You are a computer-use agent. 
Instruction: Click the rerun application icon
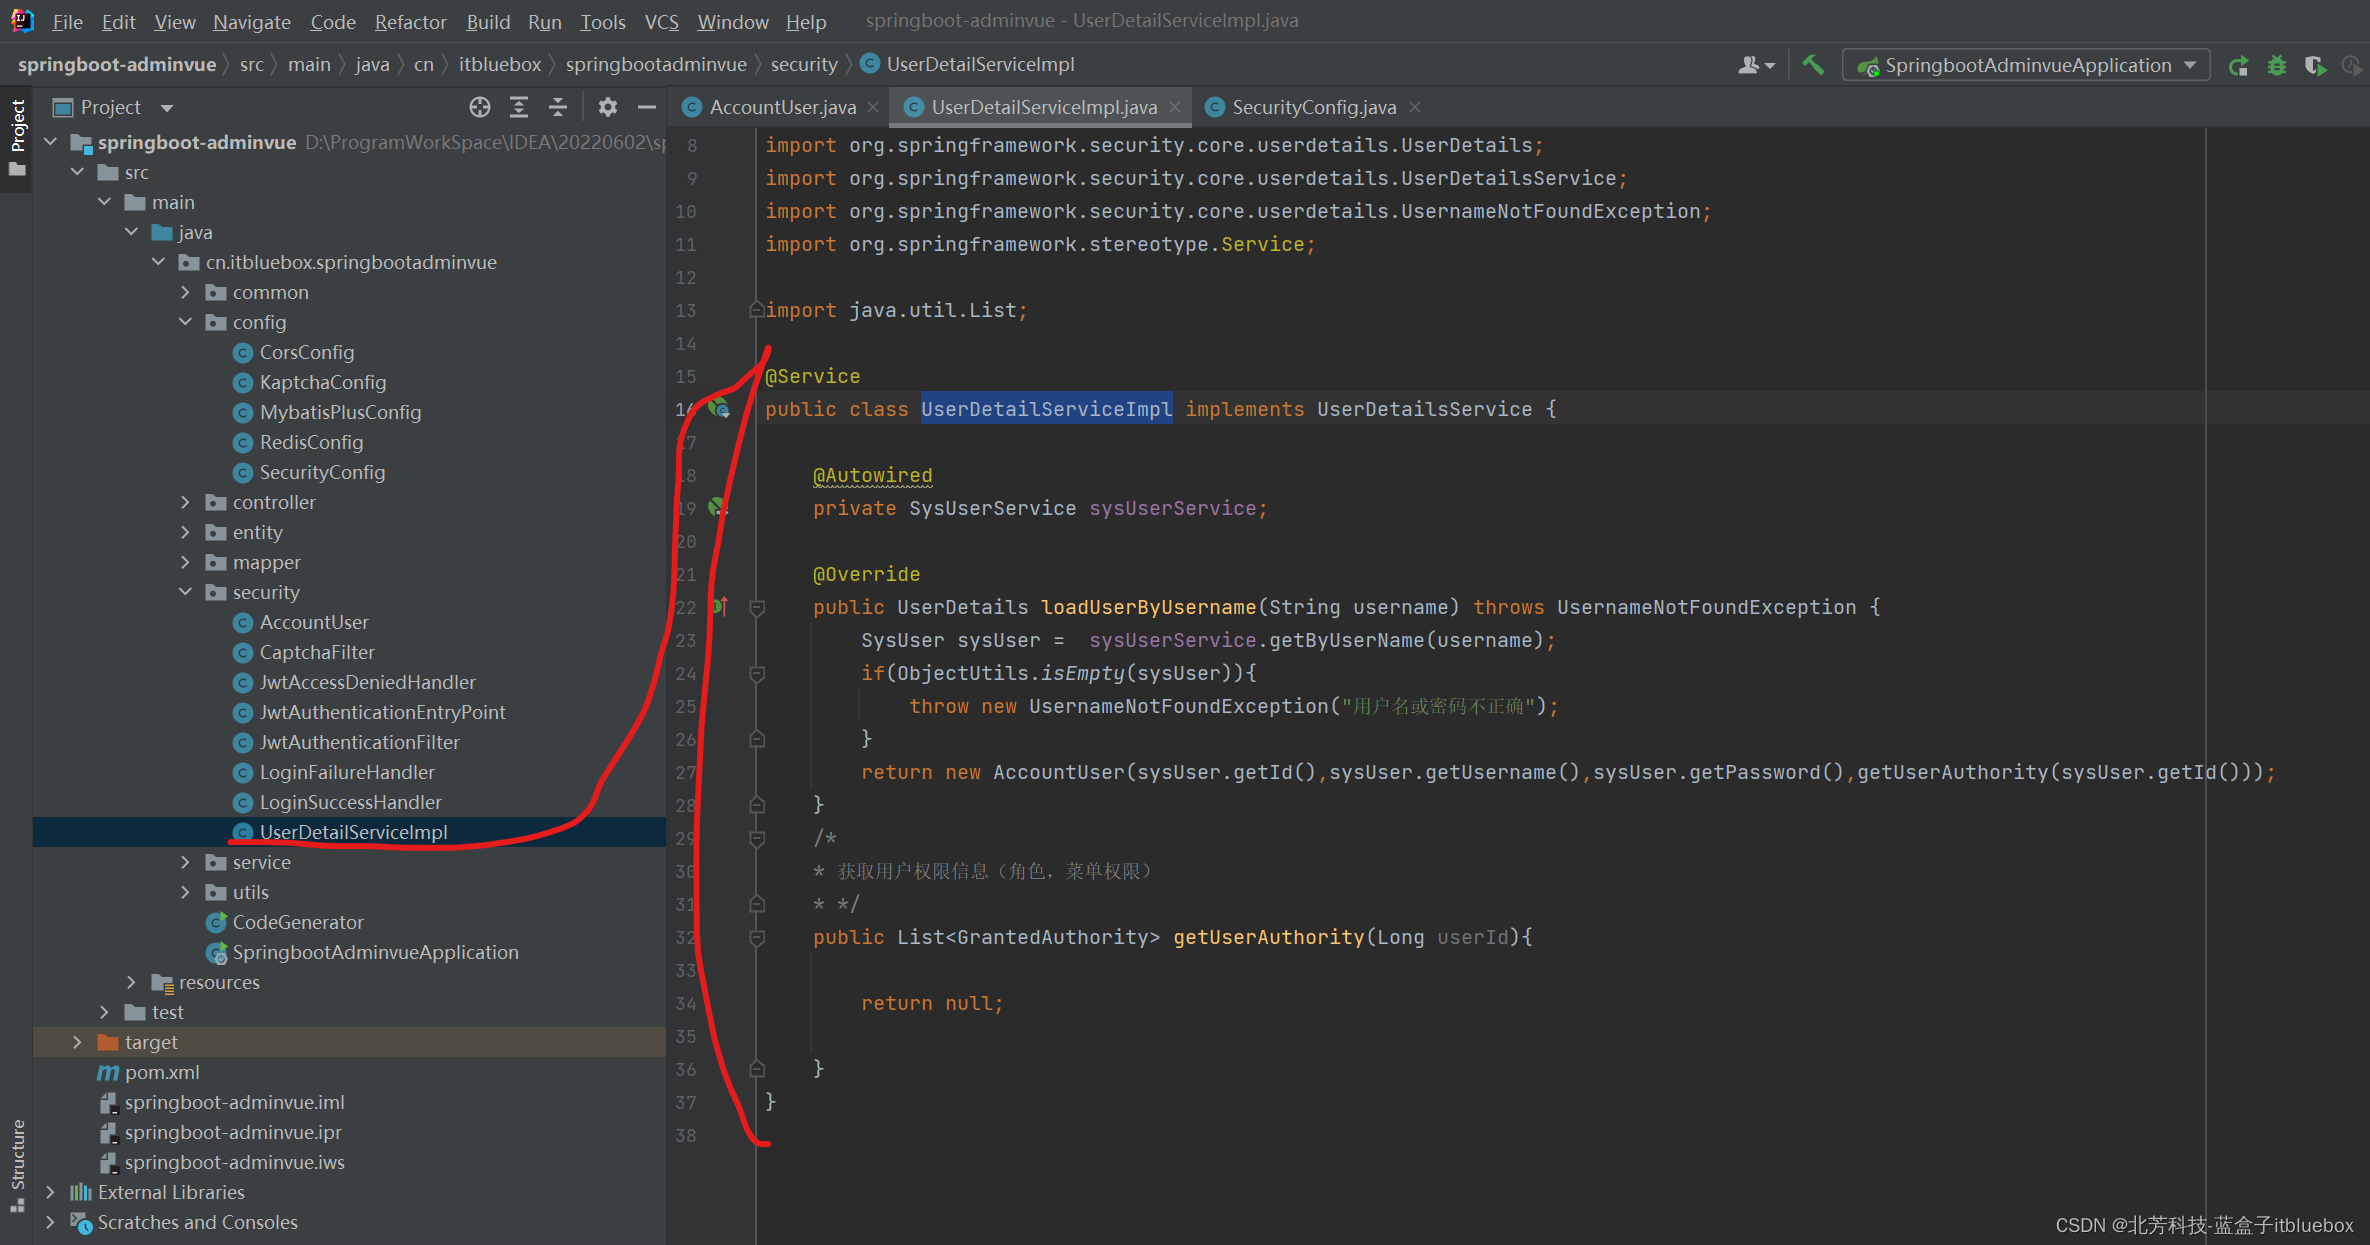point(2239,66)
